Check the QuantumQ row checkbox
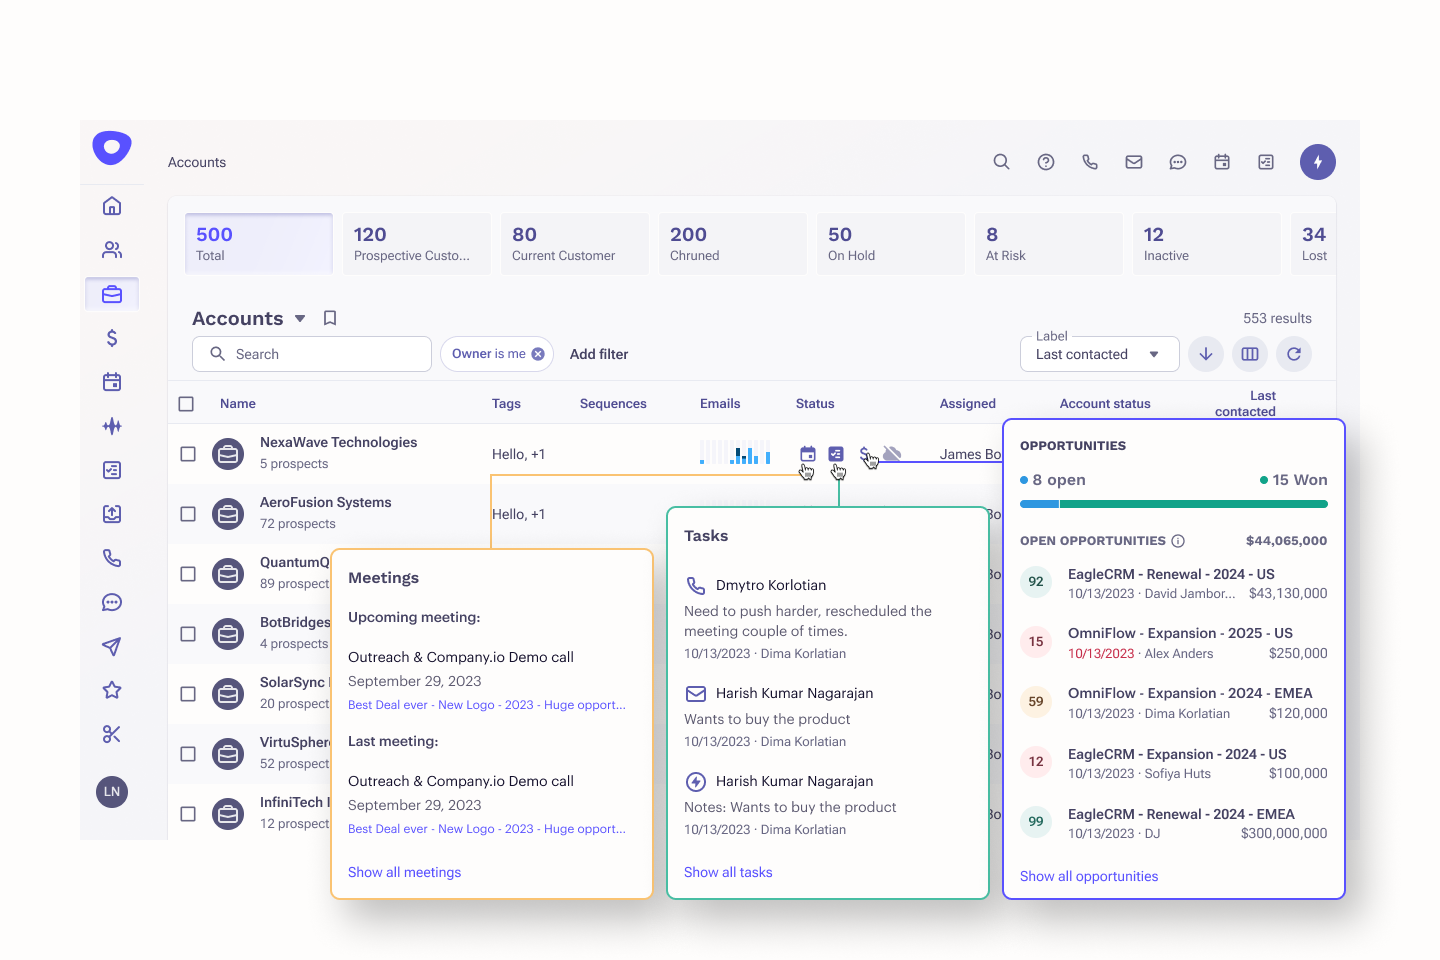Viewport: 1440px width, 960px height. (x=188, y=574)
